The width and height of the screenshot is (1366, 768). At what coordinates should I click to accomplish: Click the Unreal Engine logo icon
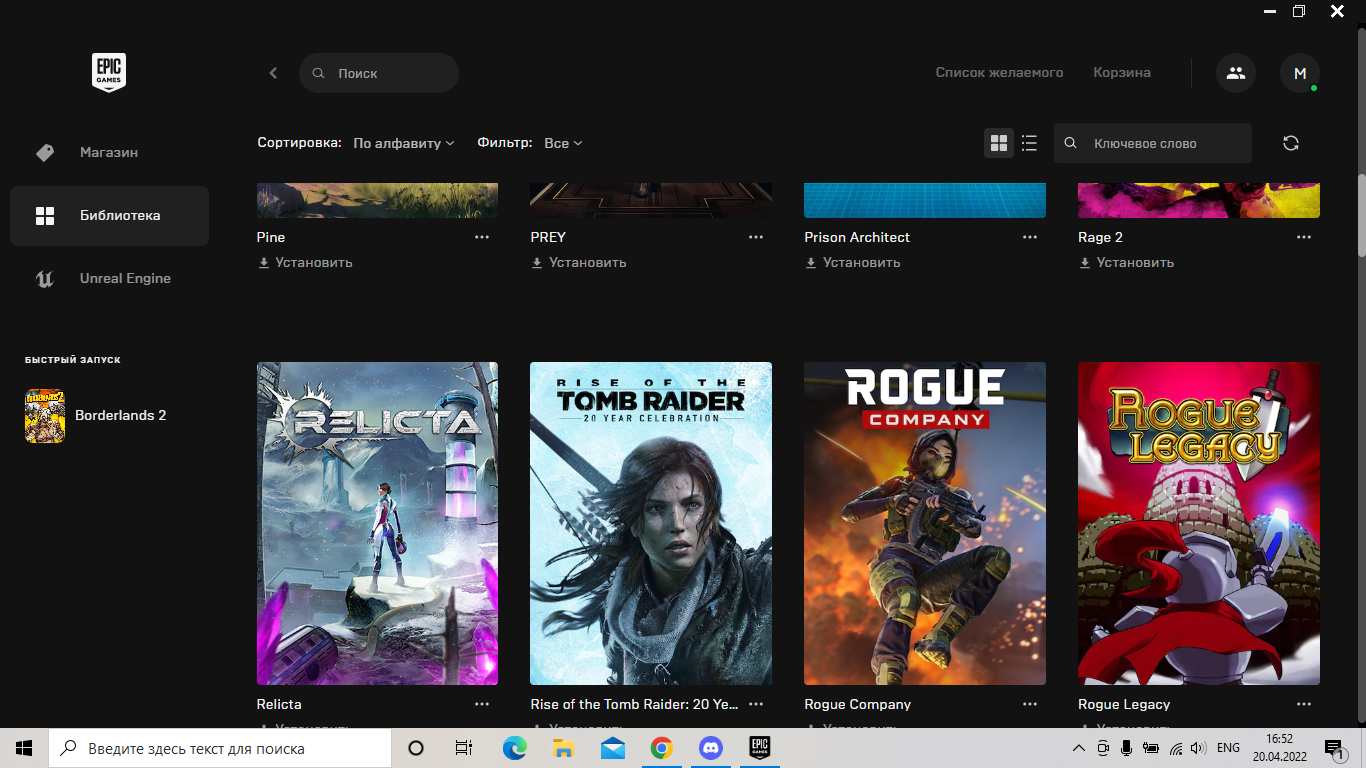44,279
